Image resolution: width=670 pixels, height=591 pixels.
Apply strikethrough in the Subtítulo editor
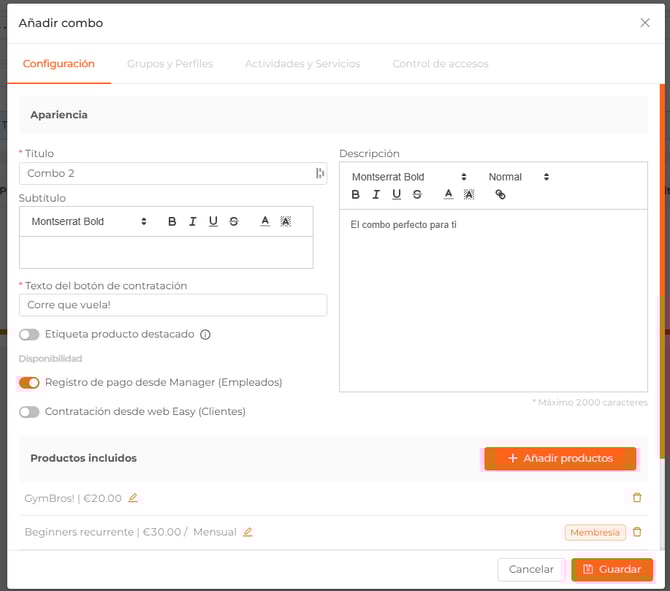[234, 222]
